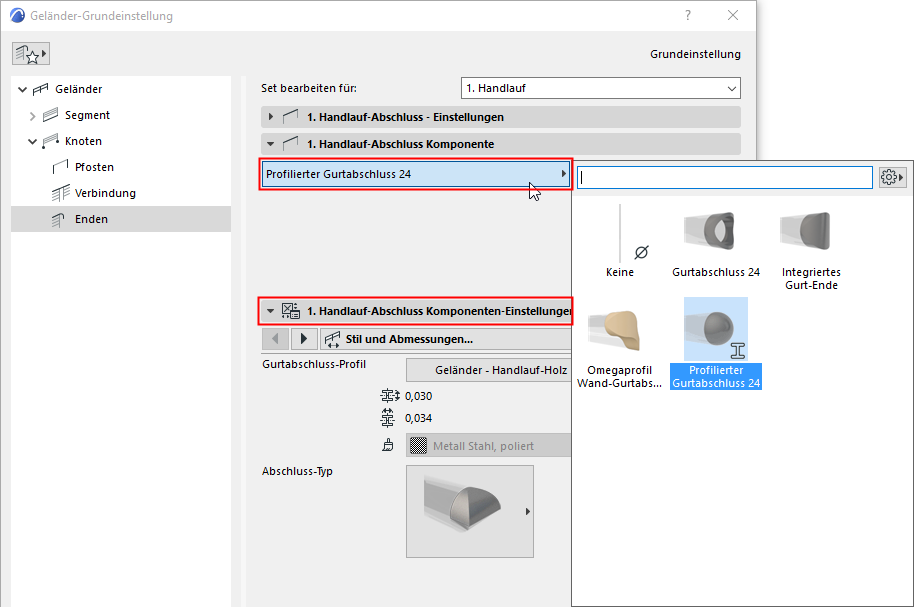Click the profile height icon beside 0,034
The width and height of the screenshot is (914, 607).
point(388,418)
